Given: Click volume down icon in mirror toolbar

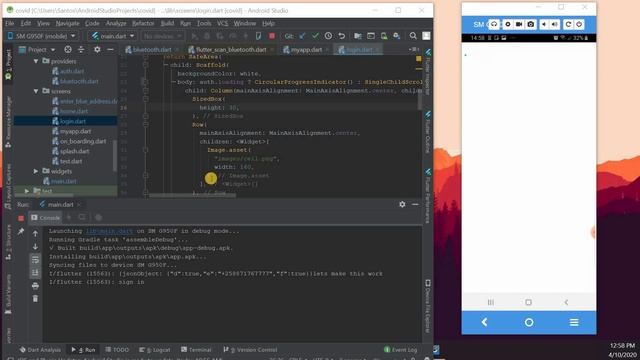Looking at the screenshot, I should tap(544, 24).
